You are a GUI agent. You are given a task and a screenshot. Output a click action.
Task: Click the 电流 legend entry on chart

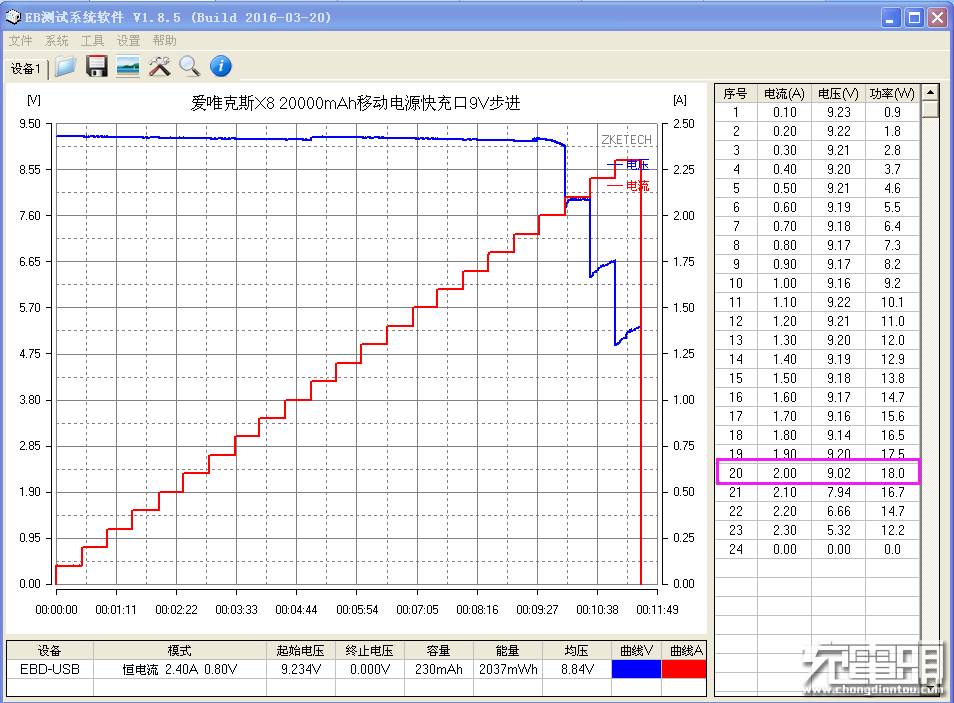coord(628,186)
